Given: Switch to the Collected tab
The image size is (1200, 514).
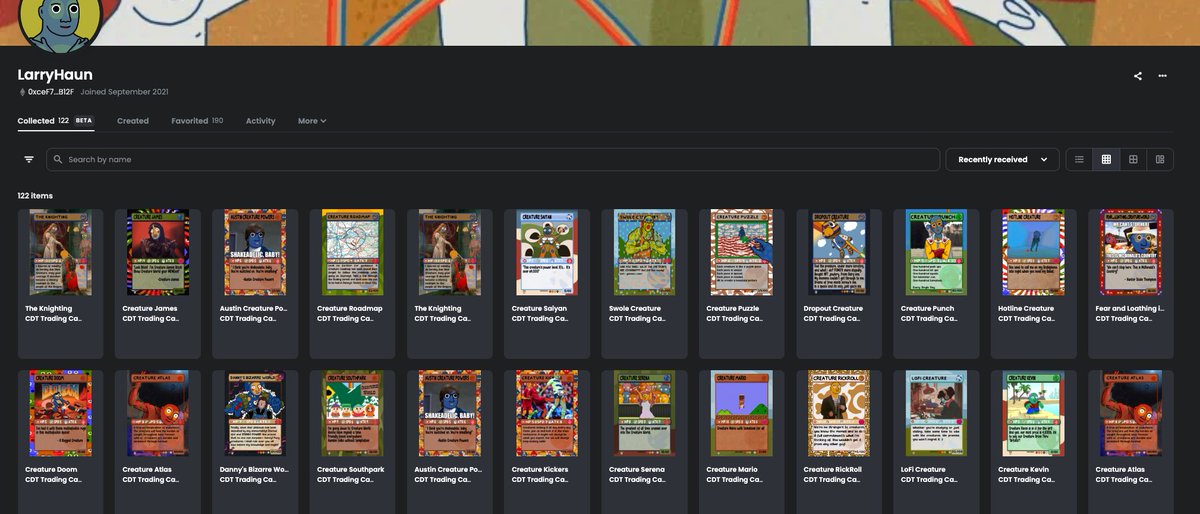Looking at the screenshot, I should point(55,121).
